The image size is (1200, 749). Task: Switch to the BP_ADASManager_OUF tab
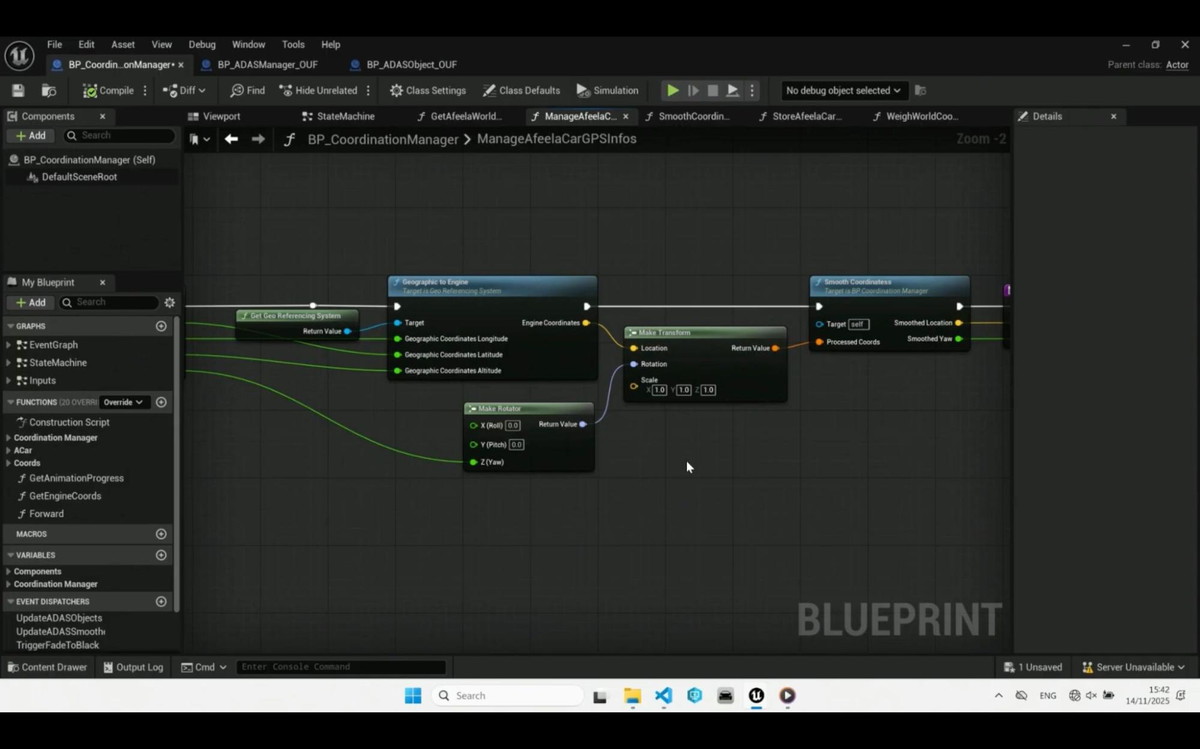click(x=267, y=64)
